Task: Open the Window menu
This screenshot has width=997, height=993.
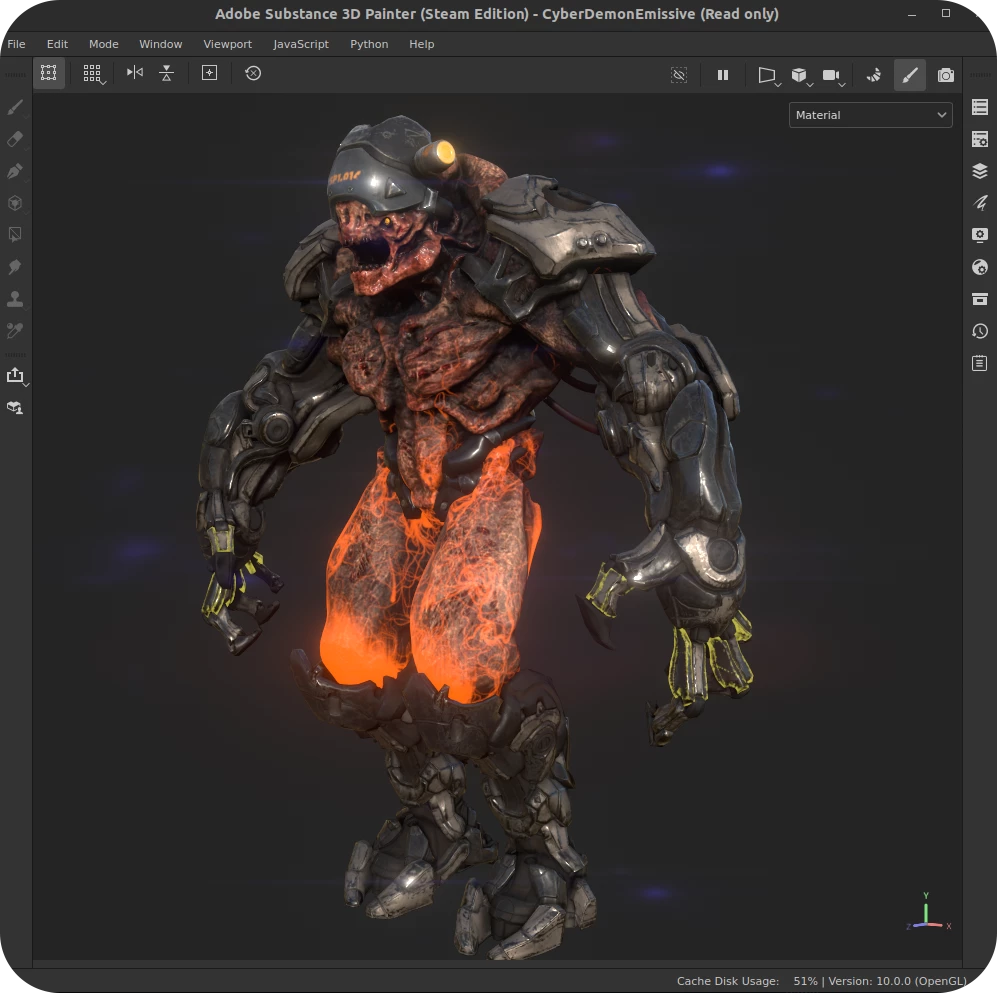Action: pyautogui.click(x=161, y=44)
